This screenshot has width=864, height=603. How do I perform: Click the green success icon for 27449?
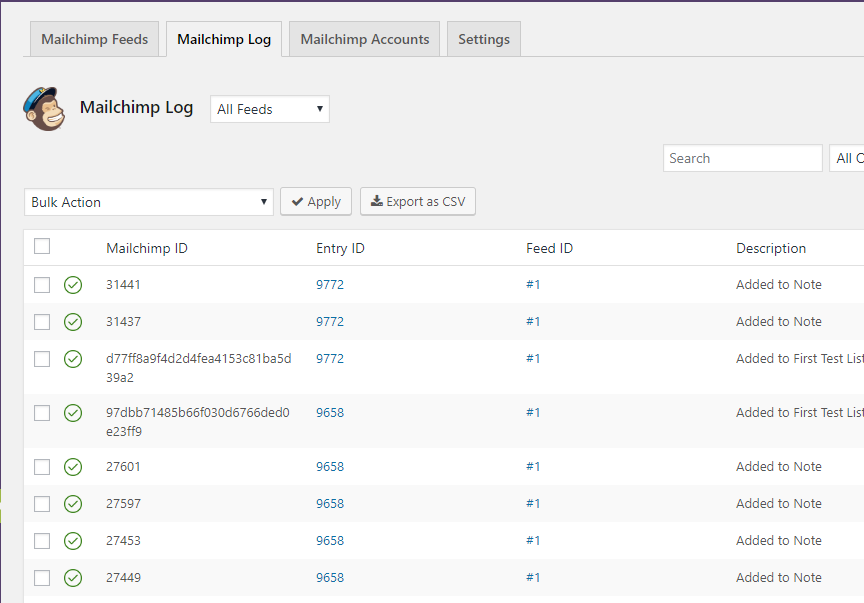[73, 578]
